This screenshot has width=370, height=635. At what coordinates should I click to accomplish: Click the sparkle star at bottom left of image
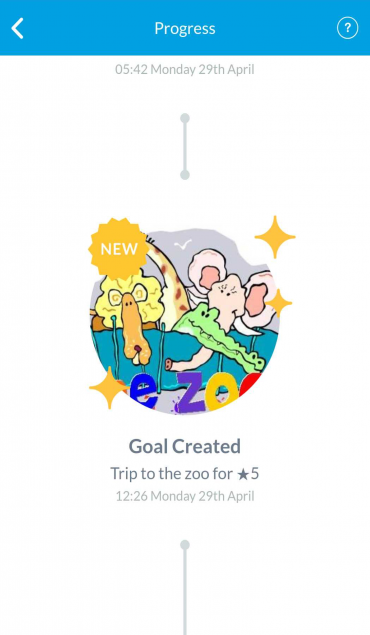click(108, 388)
